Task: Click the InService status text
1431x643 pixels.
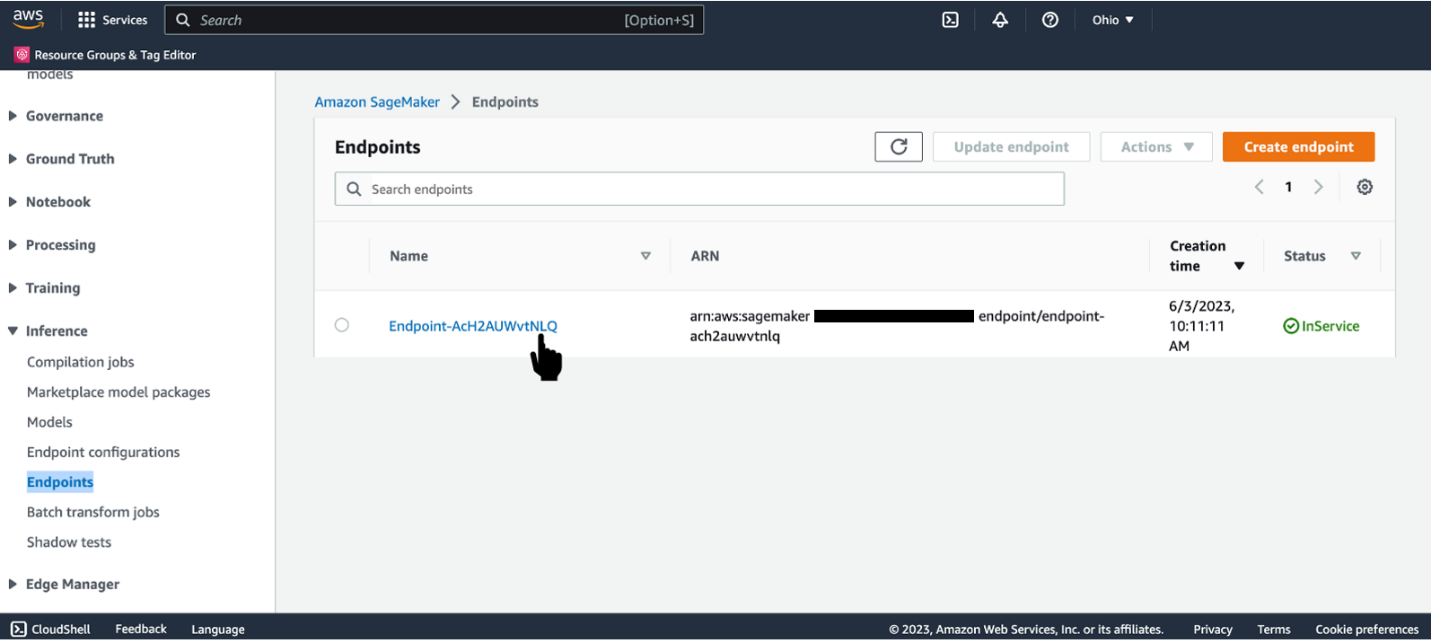Action: [x=1330, y=326]
